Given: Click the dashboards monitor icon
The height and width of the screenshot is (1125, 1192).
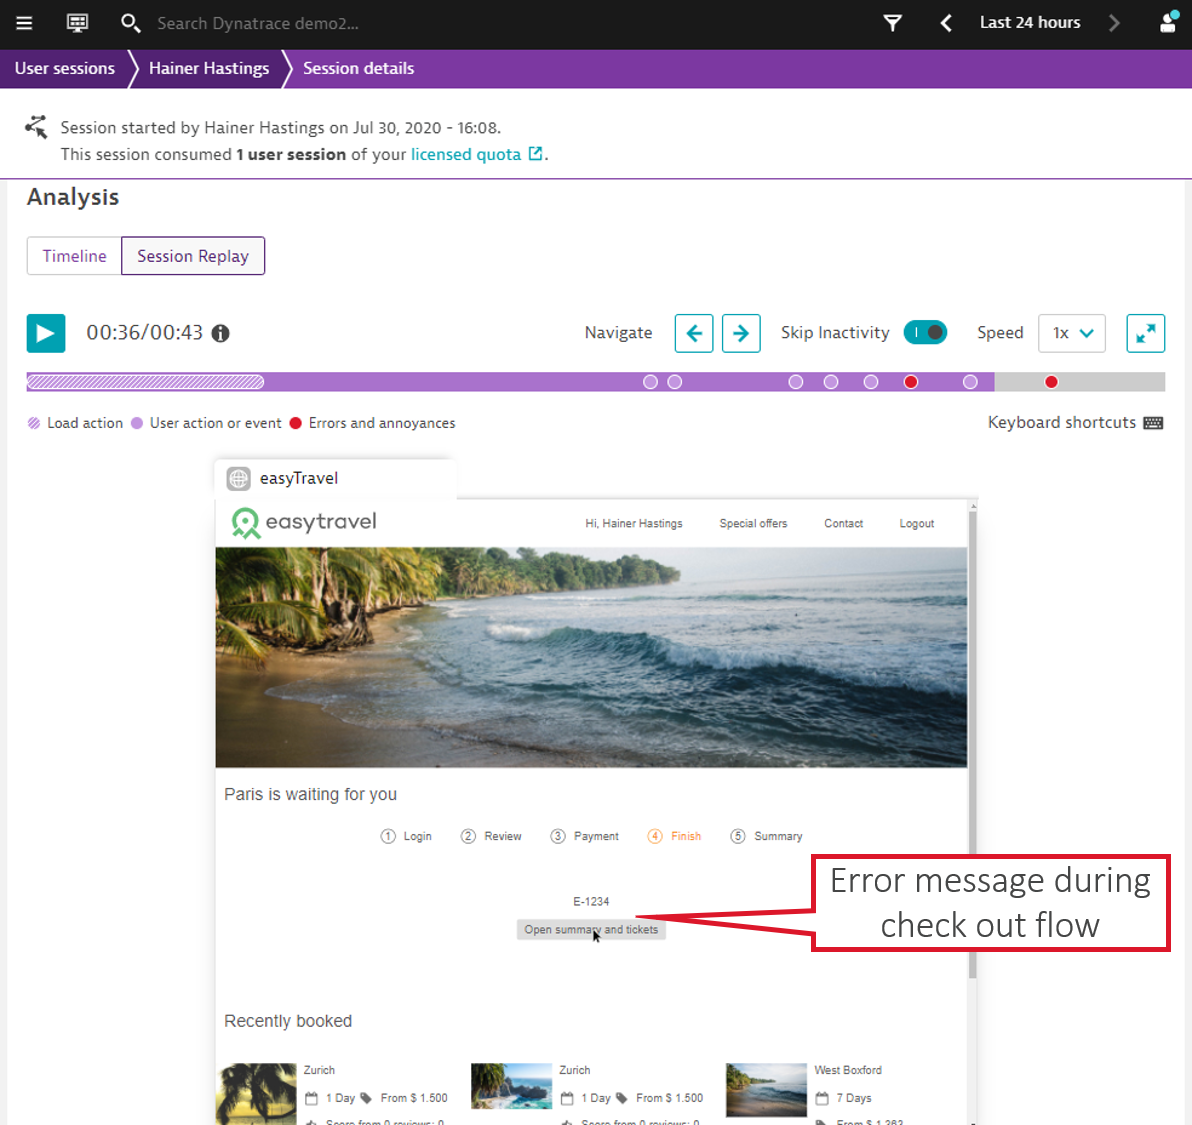Looking at the screenshot, I should click(77, 23).
